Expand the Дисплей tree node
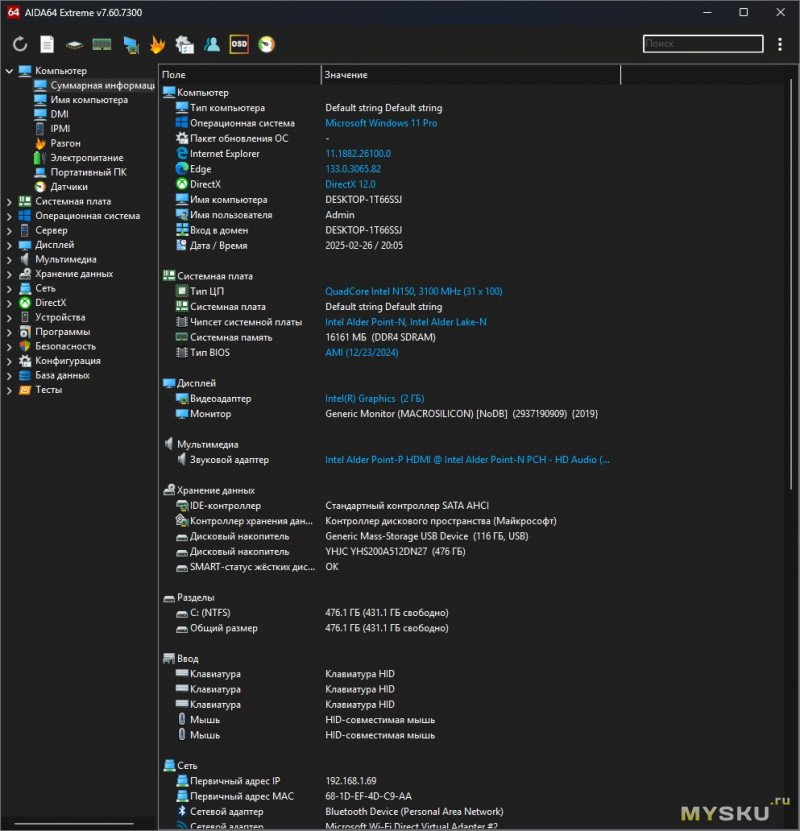This screenshot has width=800, height=831. click(9, 245)
